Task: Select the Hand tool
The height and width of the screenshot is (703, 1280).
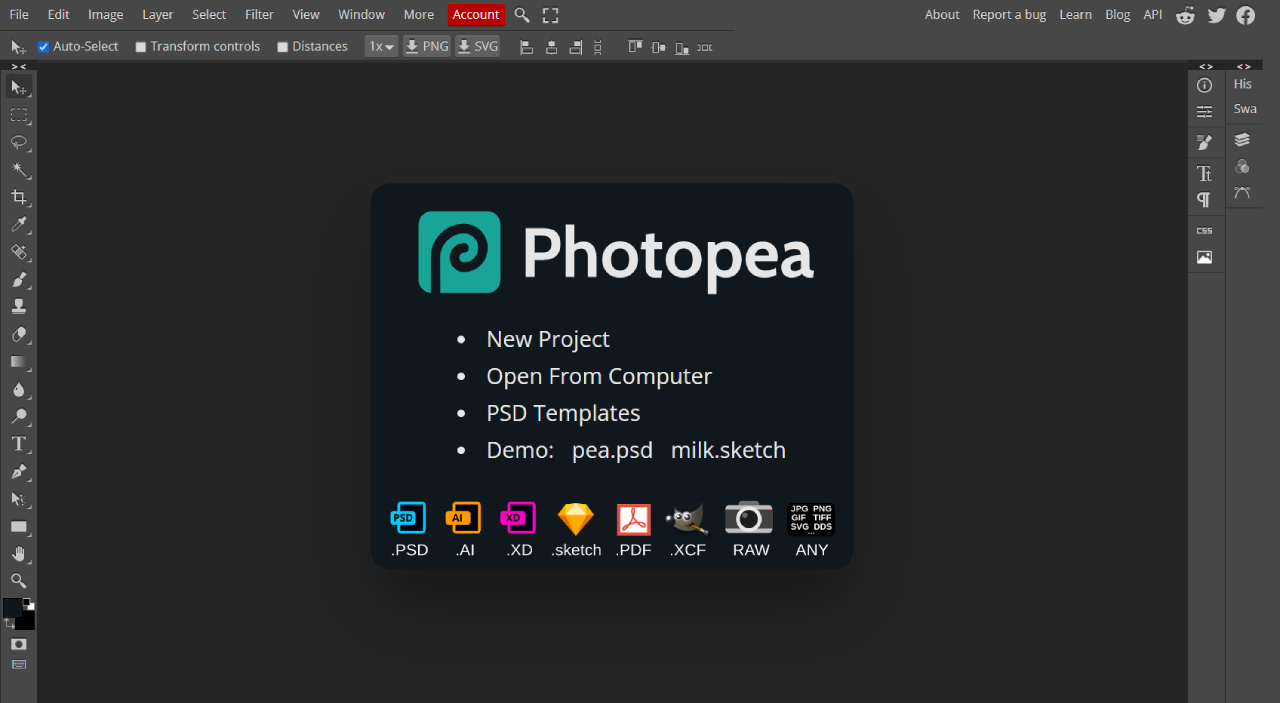Action: pos(18,553)
